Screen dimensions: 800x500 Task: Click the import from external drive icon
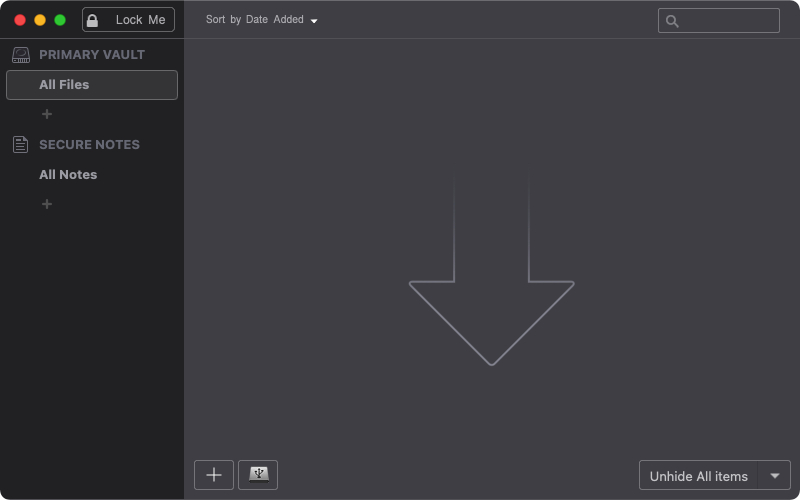[258, 475]
